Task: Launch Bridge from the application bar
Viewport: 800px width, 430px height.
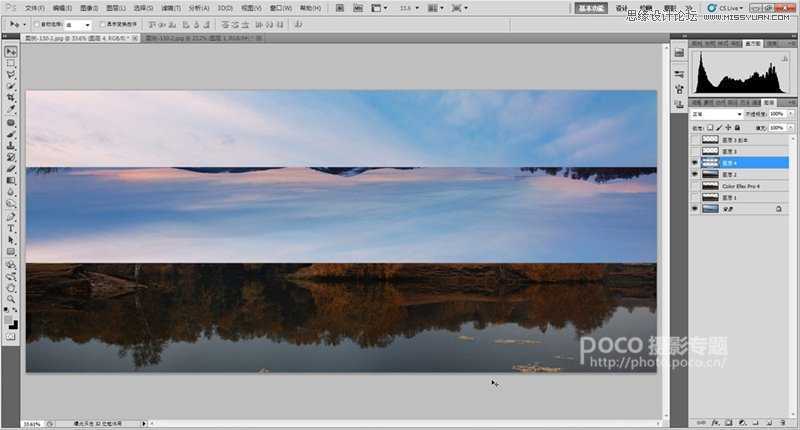Action: coord(340,8)
